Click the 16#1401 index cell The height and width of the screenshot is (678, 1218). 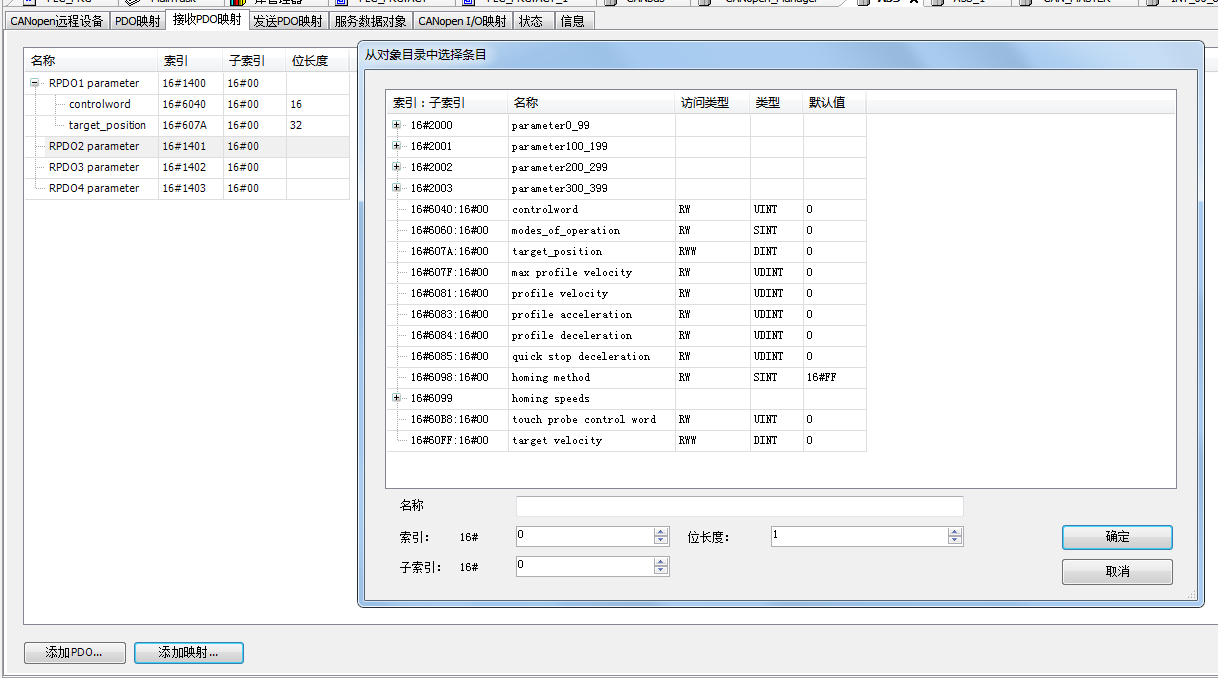pos(190,146)
